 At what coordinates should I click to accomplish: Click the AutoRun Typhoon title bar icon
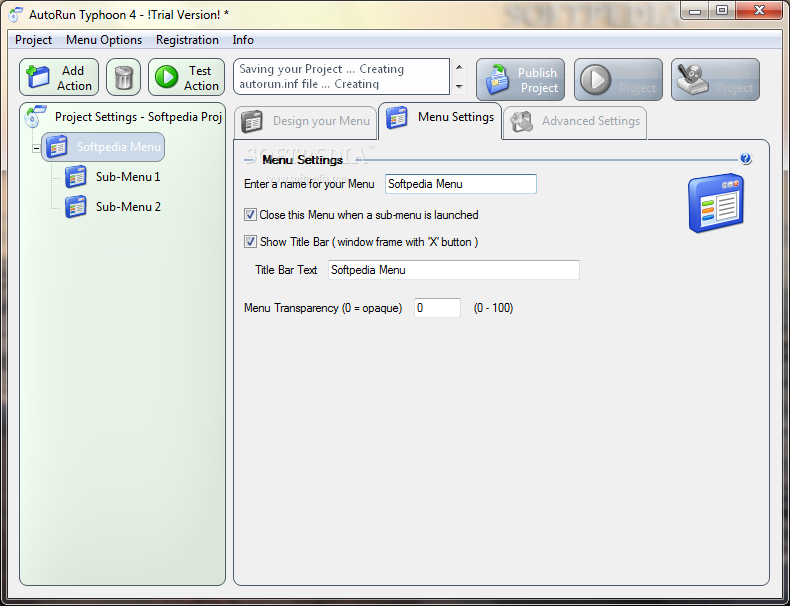16,15
